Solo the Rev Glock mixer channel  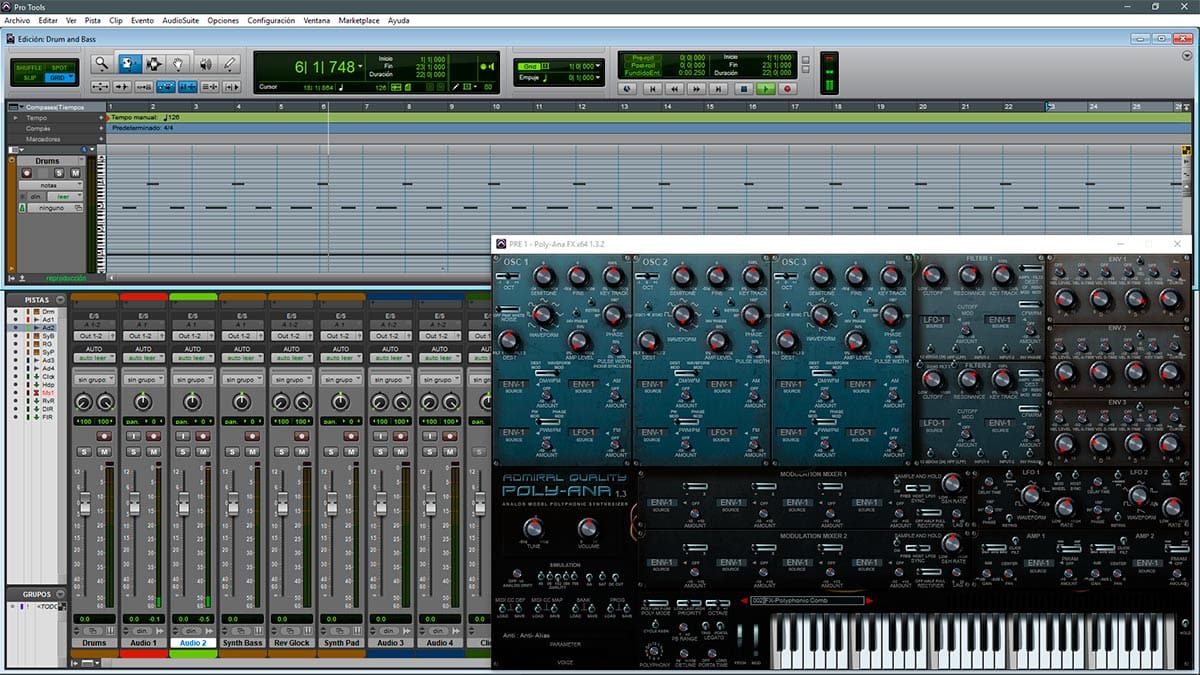tap(282, 451)
